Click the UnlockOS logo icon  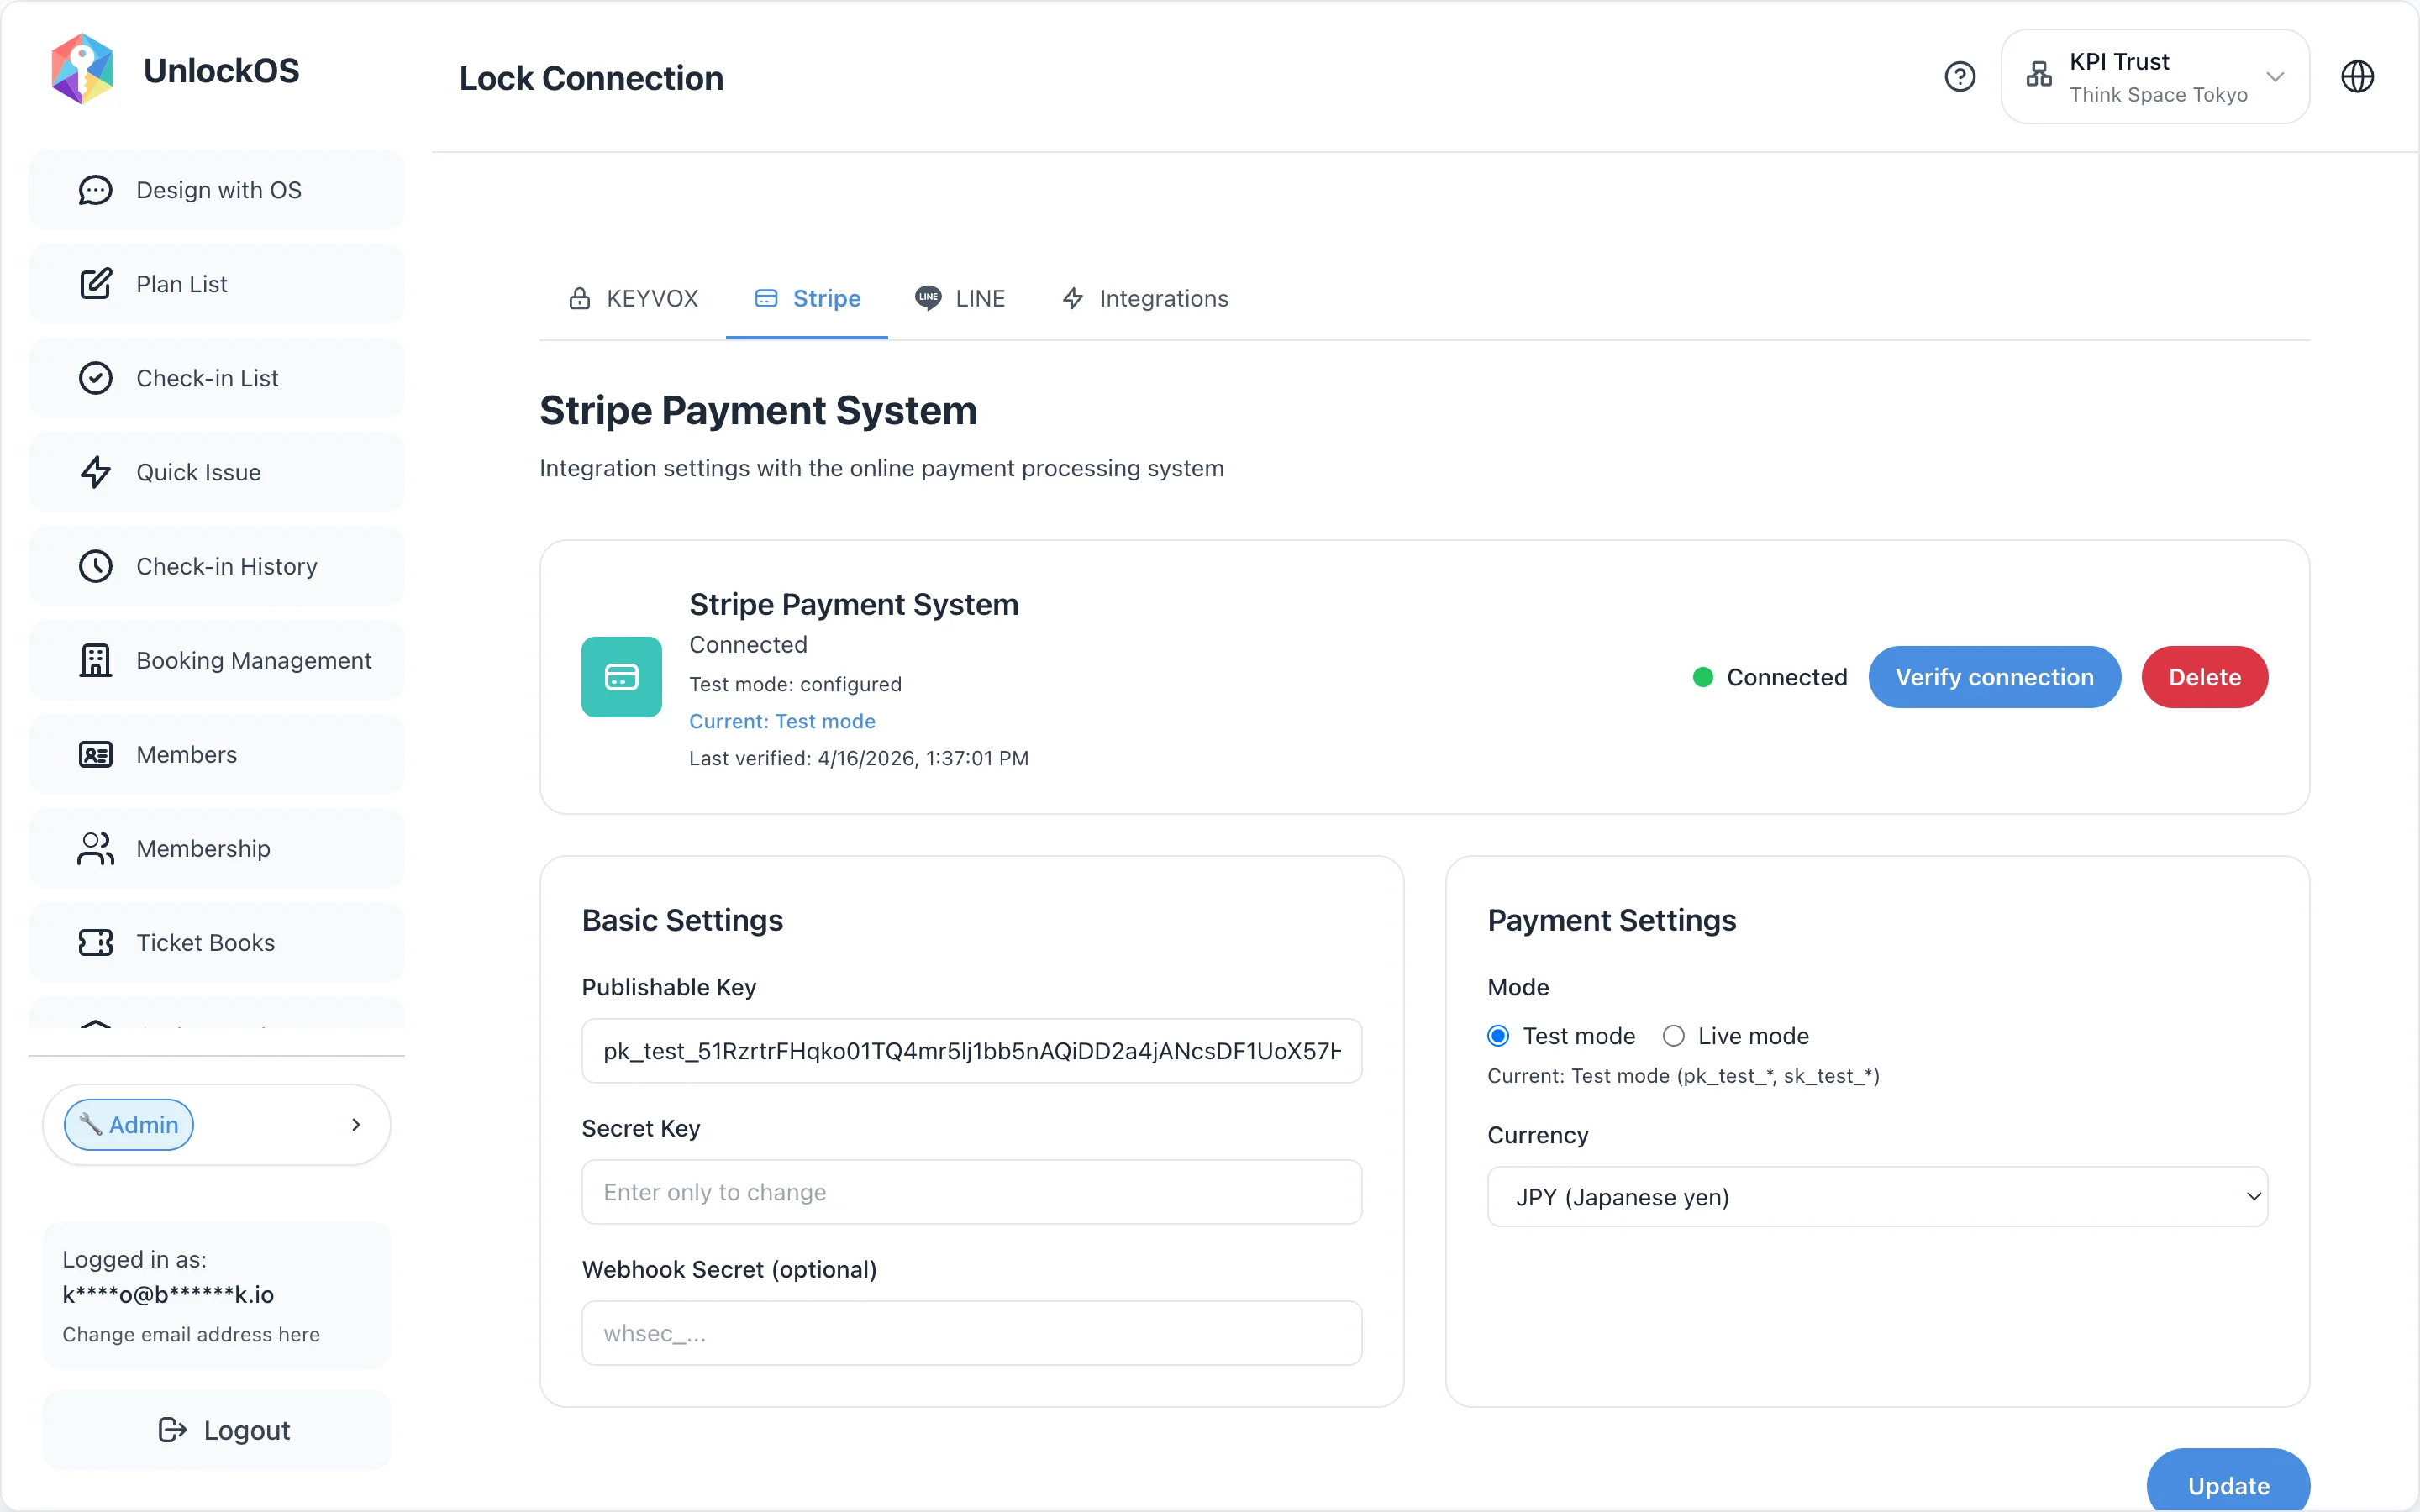[x=82, y=69]
